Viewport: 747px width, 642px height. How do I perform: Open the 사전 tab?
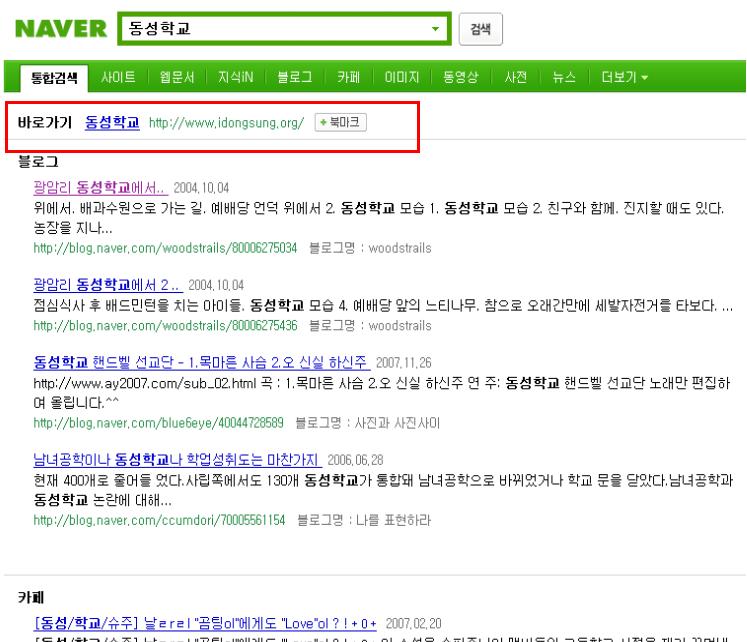click(518, 77)
